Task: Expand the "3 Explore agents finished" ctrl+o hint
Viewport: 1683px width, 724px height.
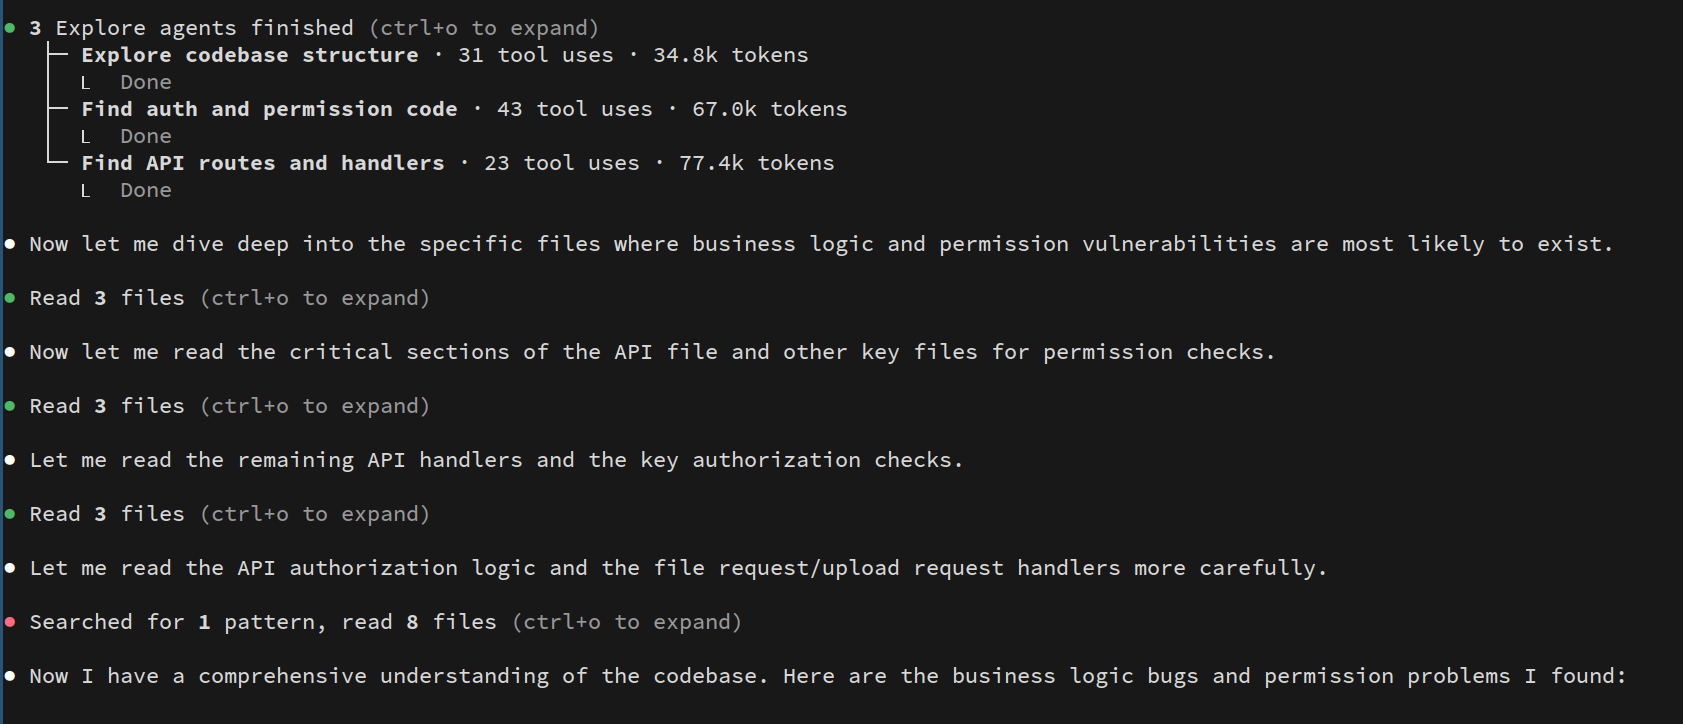Action: point(483,28)
